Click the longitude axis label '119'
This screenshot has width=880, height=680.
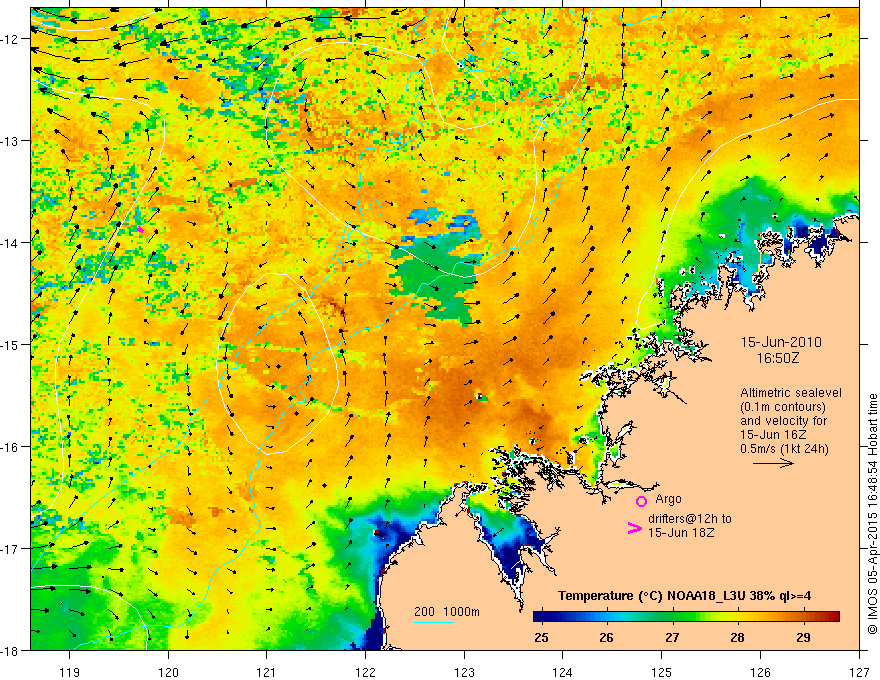pyautogui.click(x=70, y=672)
